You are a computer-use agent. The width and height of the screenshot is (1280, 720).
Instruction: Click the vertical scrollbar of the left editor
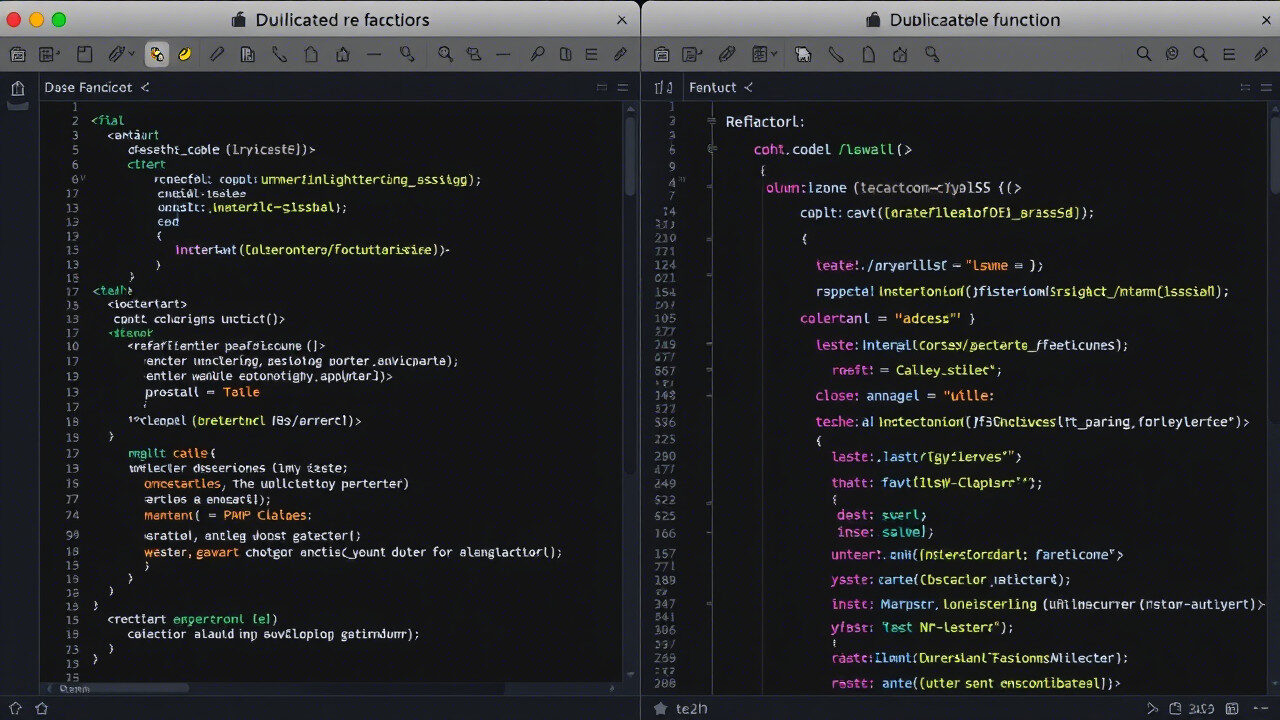629,155
